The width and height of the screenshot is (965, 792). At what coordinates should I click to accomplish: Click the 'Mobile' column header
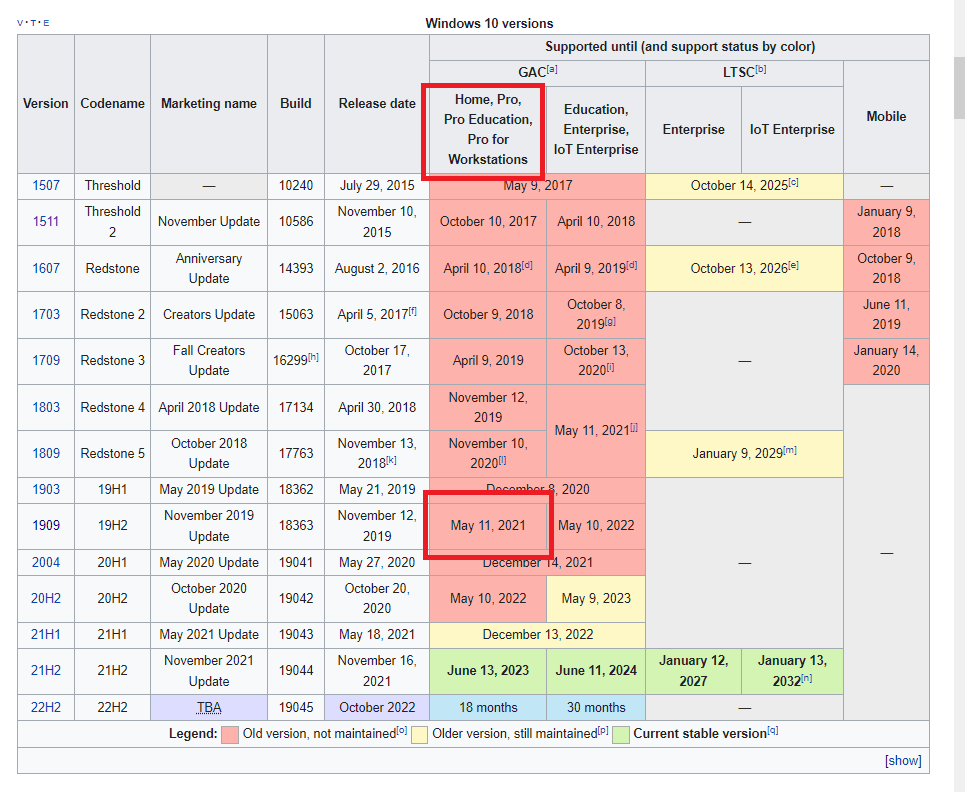tap(886, 116)
